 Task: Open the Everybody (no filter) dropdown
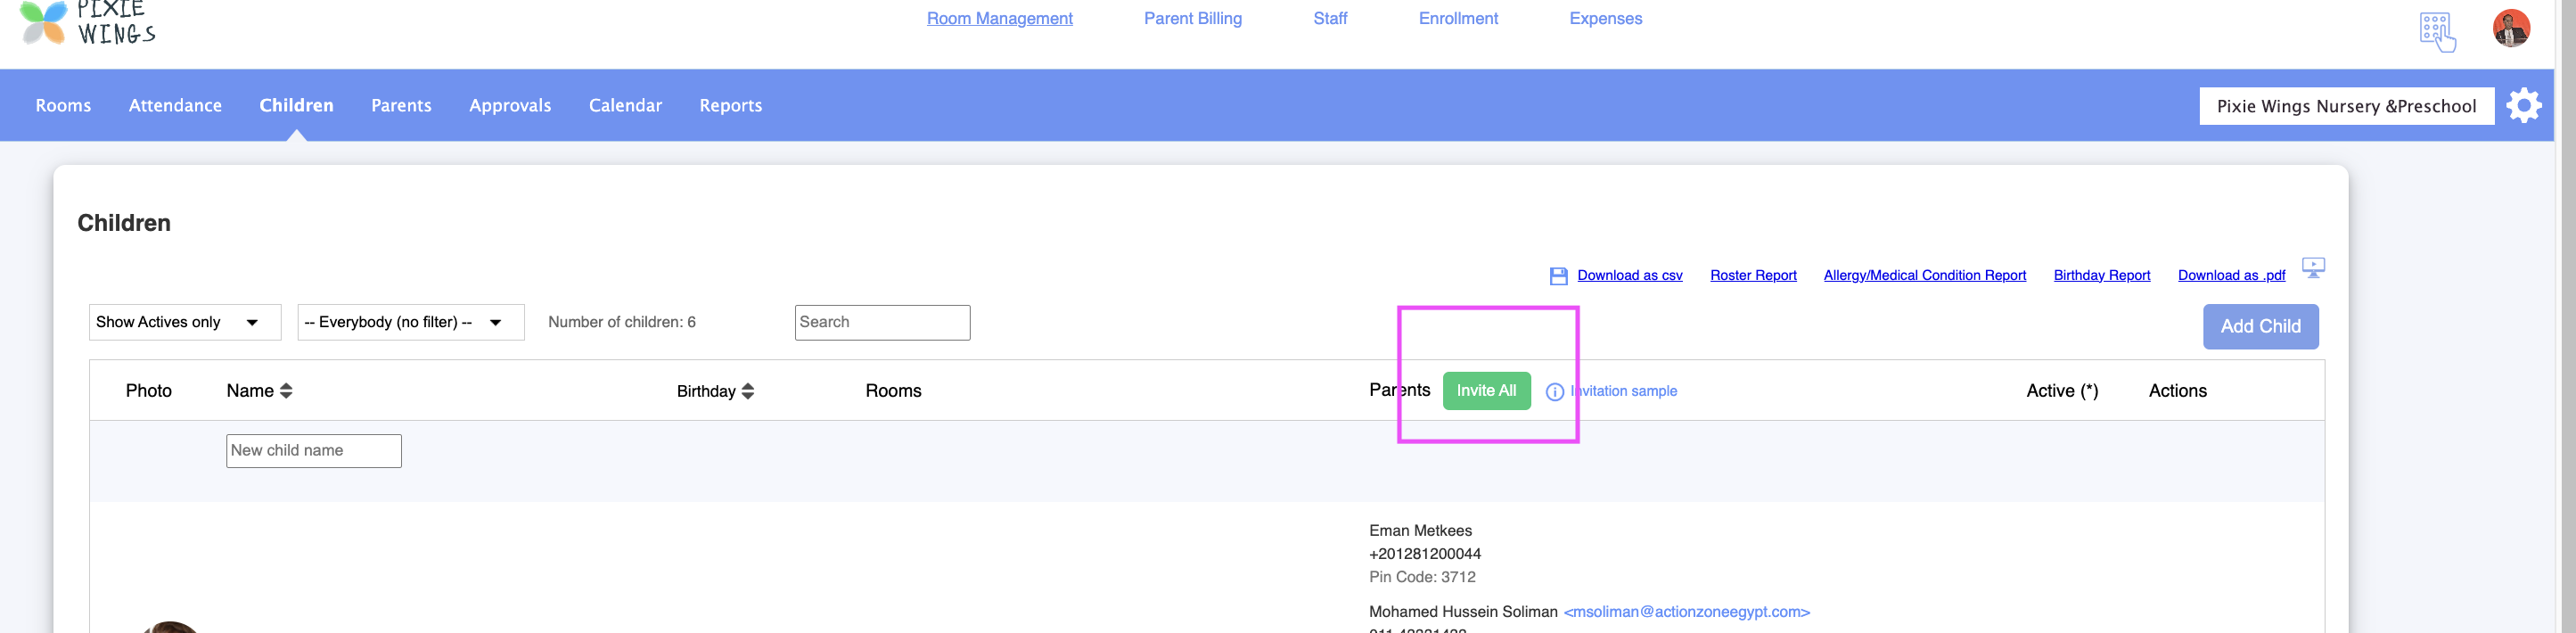click(411, 322)
